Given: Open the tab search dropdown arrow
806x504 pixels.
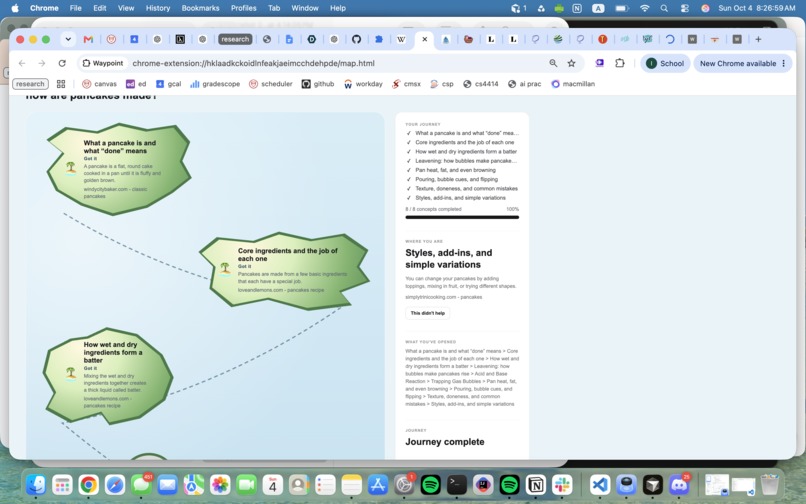Looking at the screenshot, I should click(x=68, y=39).
